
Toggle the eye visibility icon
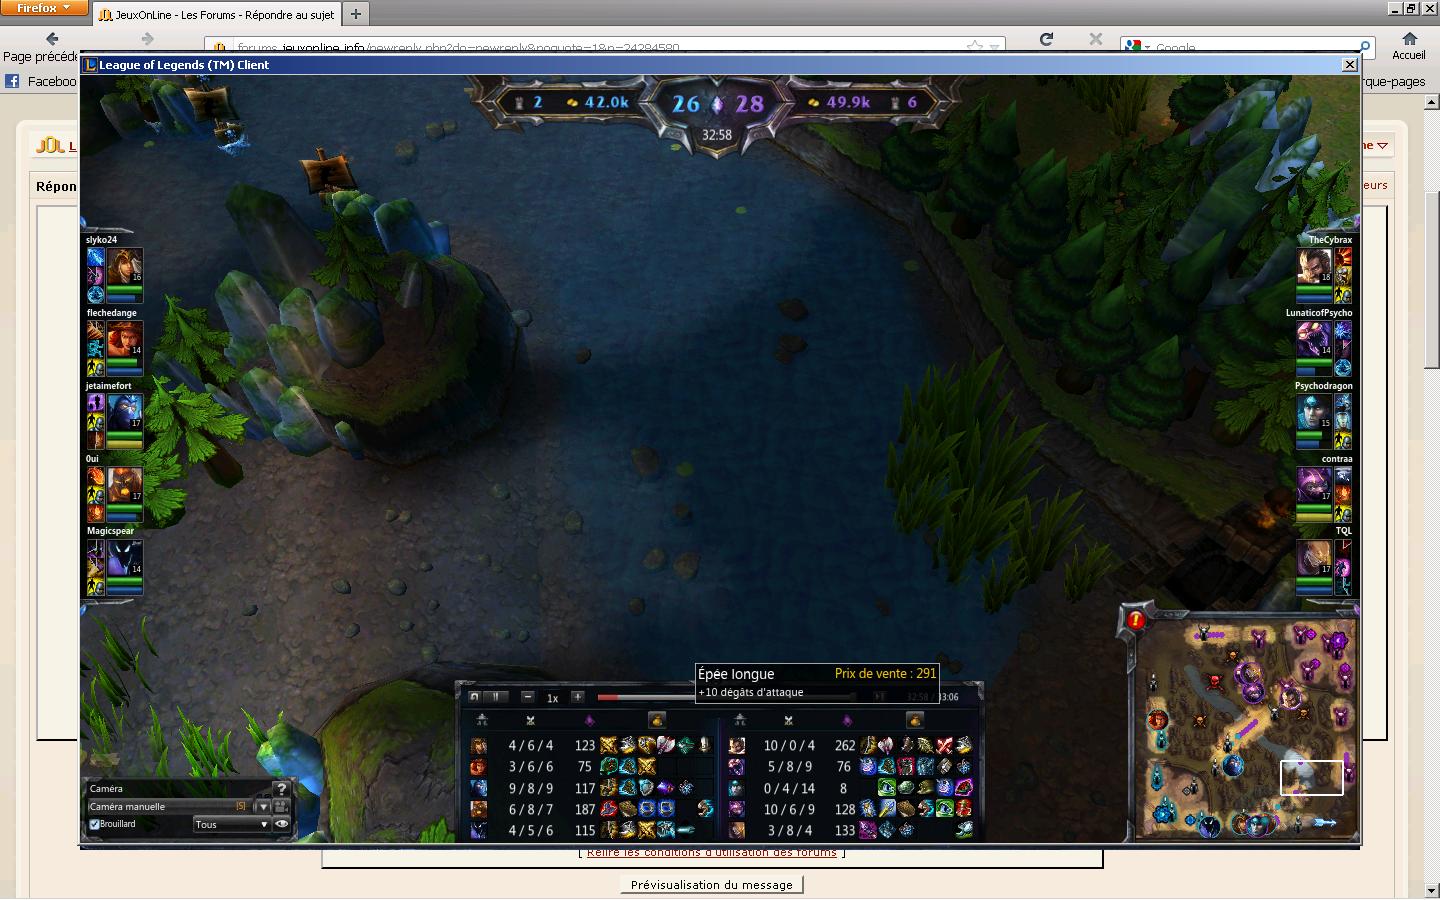pos(281,824)
